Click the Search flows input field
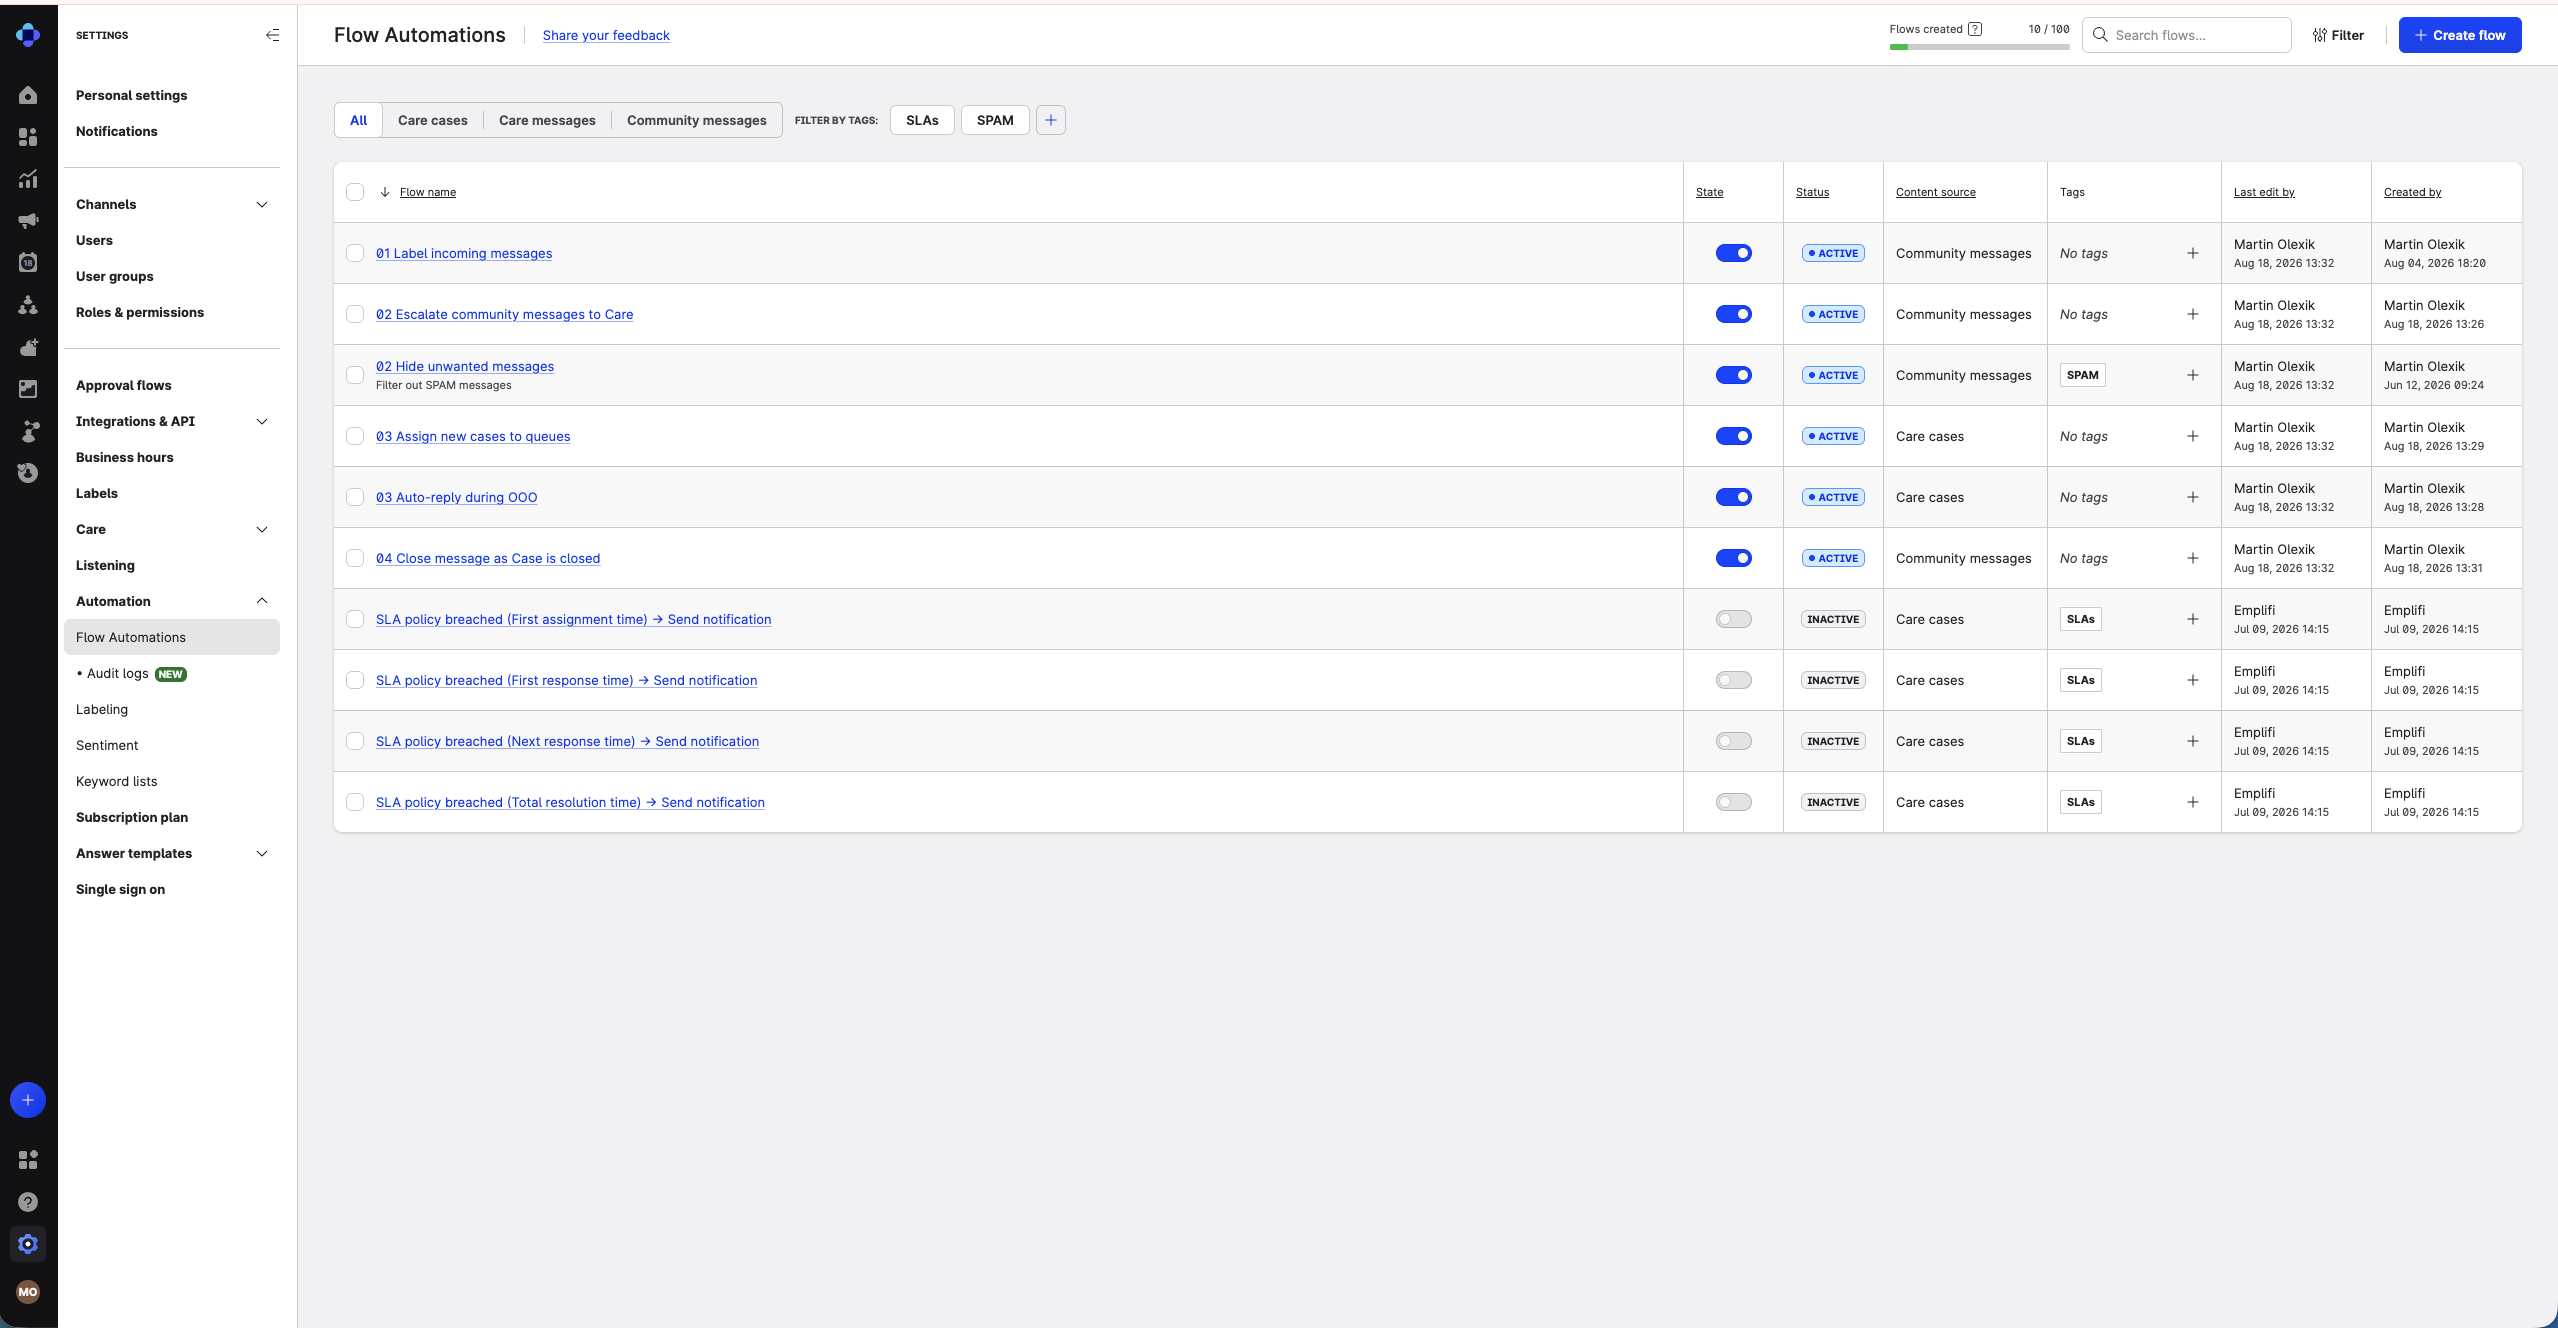The width and height of the screenshot is (2558, 1328). [2187, 35]
